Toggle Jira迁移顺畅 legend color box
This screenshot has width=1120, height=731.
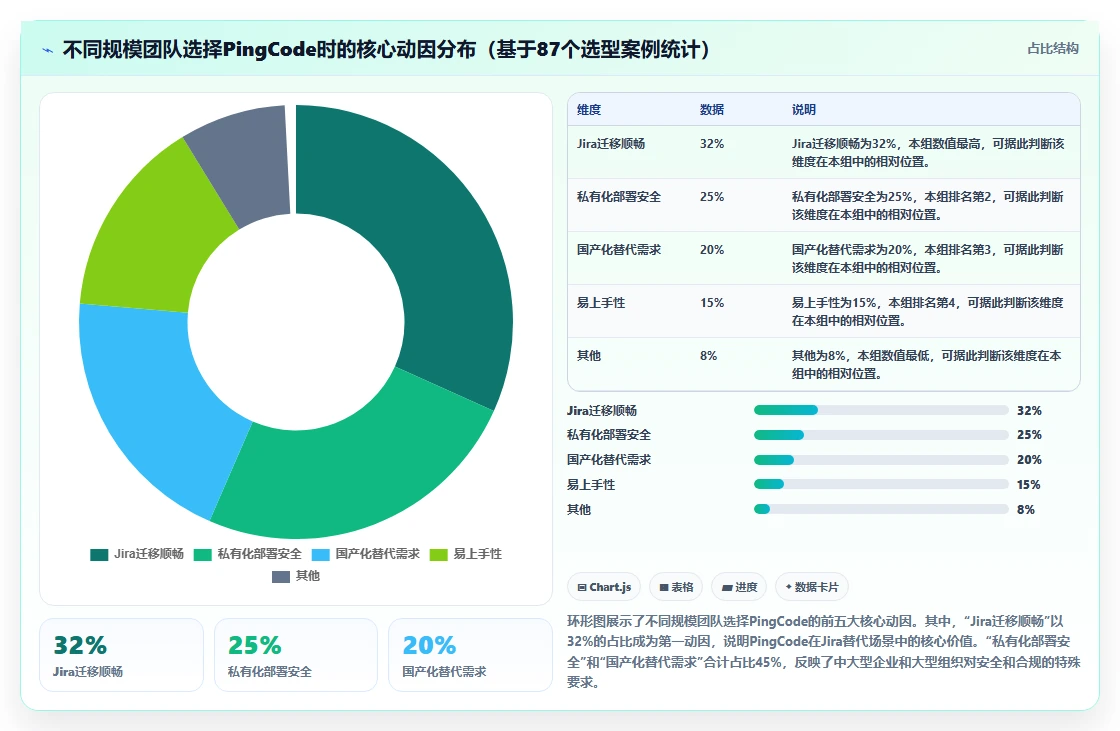99,555
